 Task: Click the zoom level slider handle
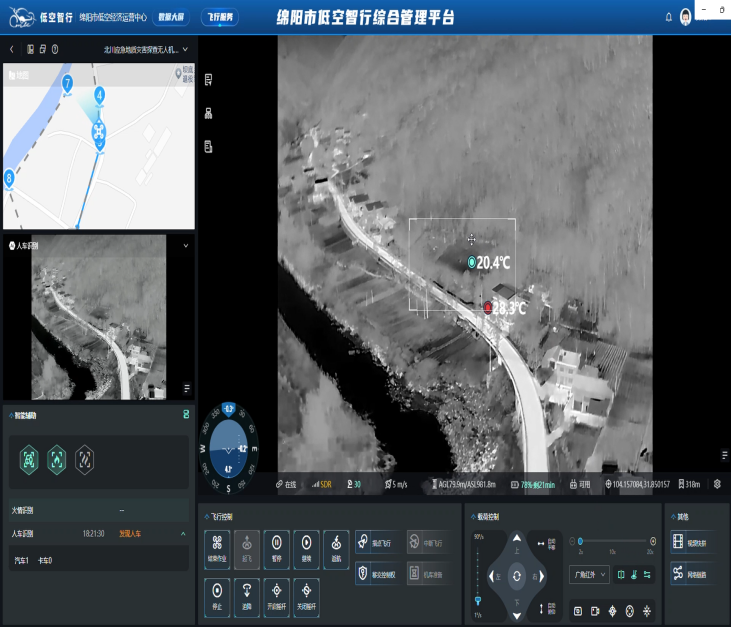(580, 541)
